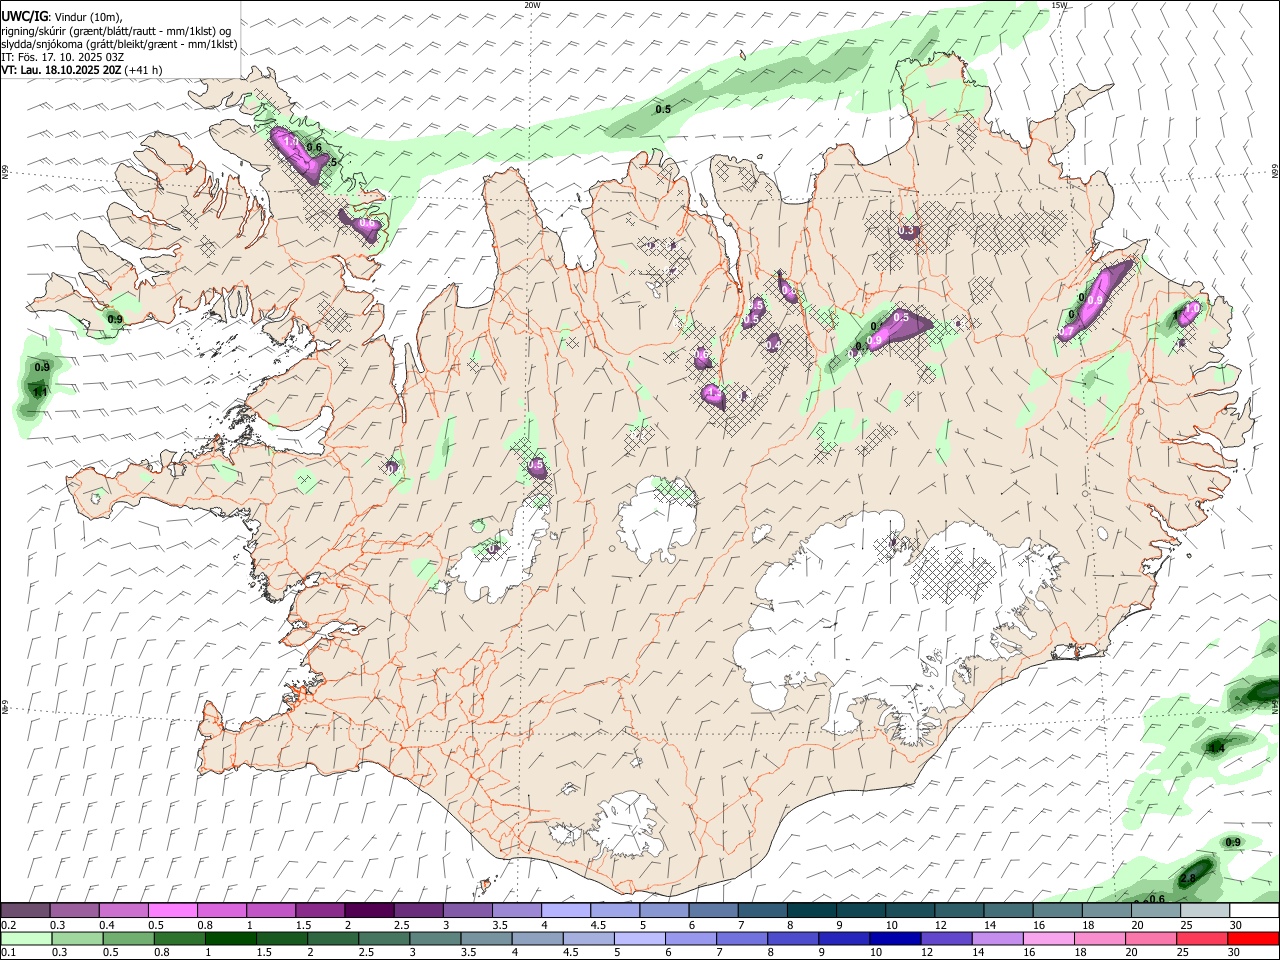Select the hot pink 20 swatch, lower legend row
Screen dimensions: 1280x960
tap(1152, 939)
